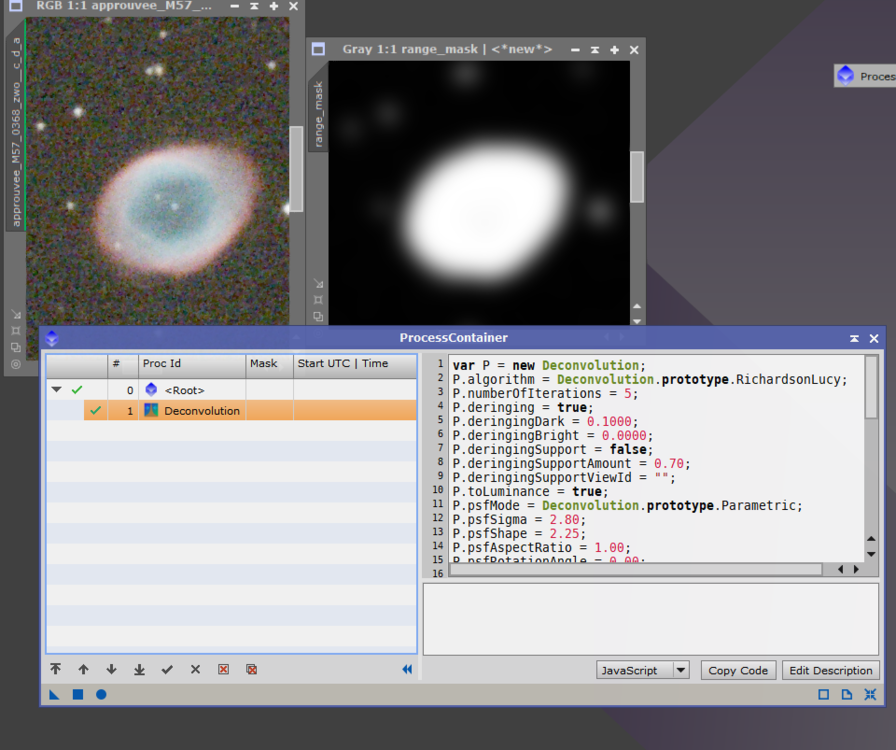
Task: Click the RGB image window vertical scrollbar
Action: click(x=296, y=169)
